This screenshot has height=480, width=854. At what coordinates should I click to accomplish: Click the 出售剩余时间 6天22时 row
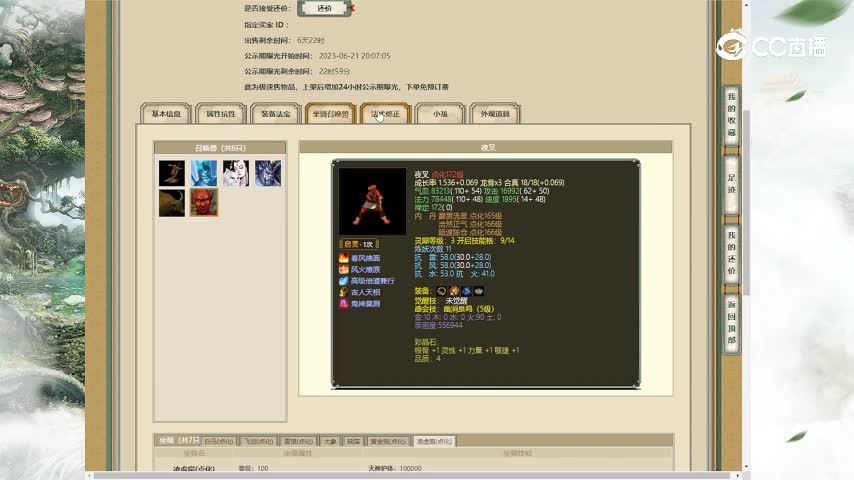[x=284, y=40]
